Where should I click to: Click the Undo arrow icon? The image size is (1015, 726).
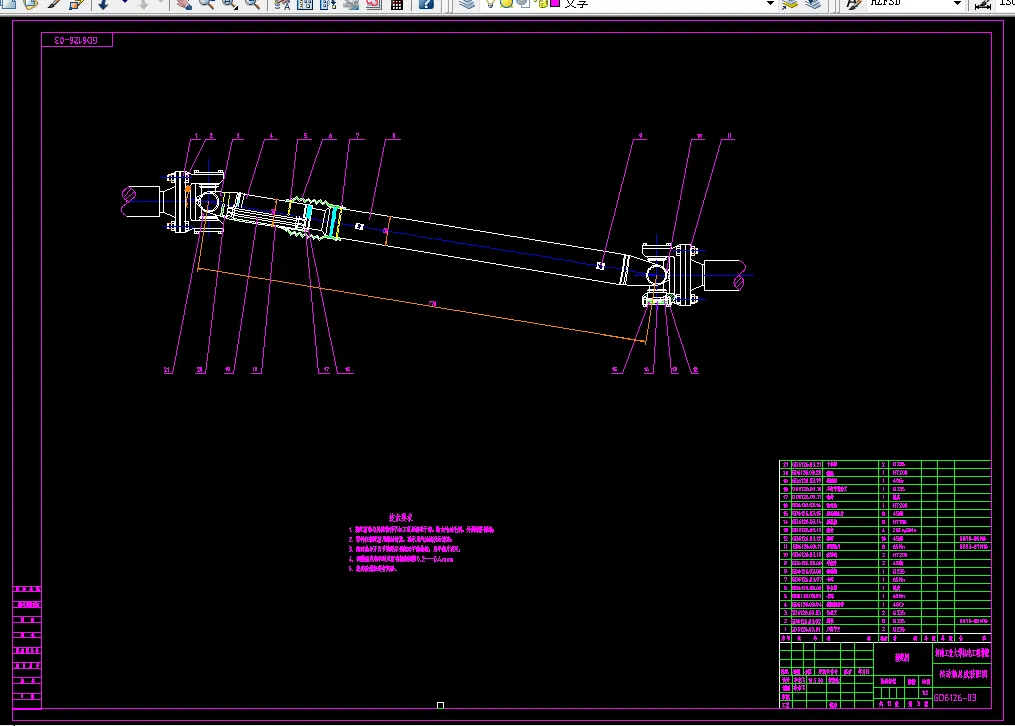click(103, 4)
